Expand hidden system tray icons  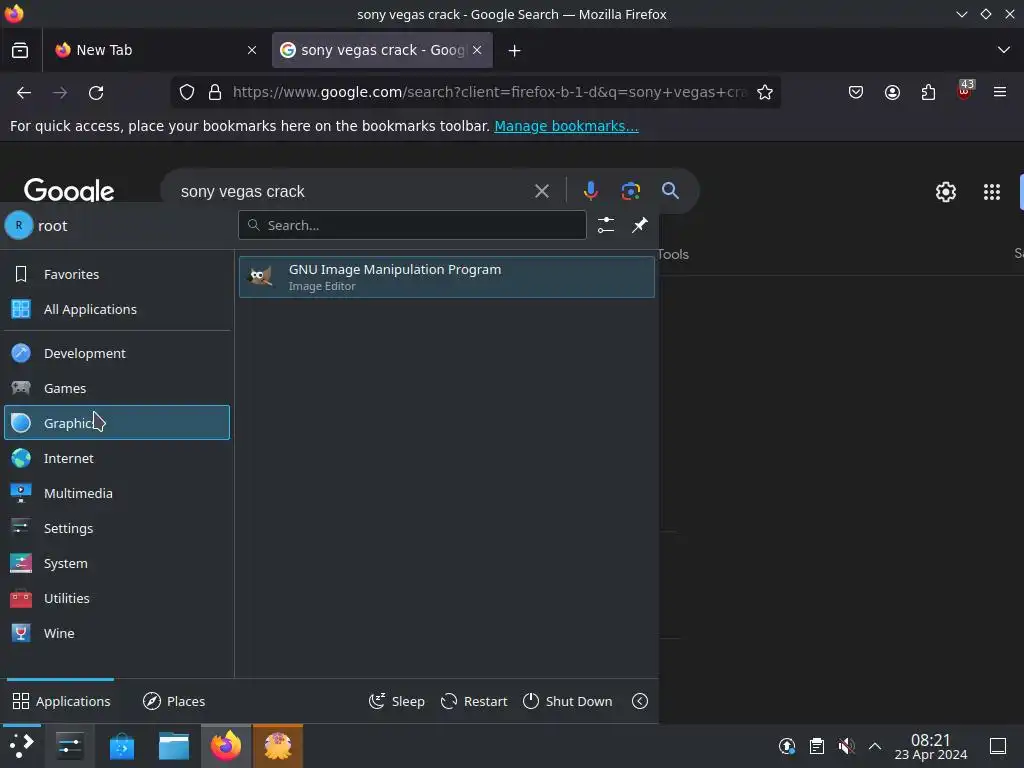tap(875, 746)
